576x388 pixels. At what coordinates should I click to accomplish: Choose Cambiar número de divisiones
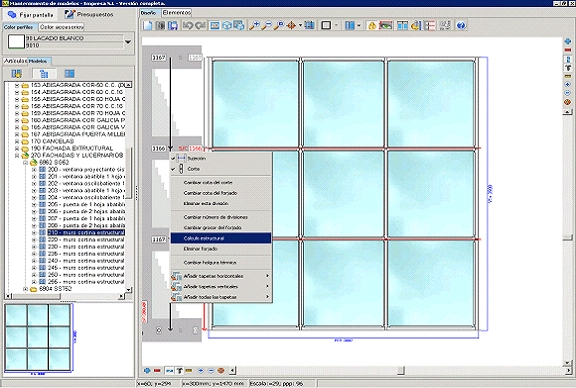221,217
